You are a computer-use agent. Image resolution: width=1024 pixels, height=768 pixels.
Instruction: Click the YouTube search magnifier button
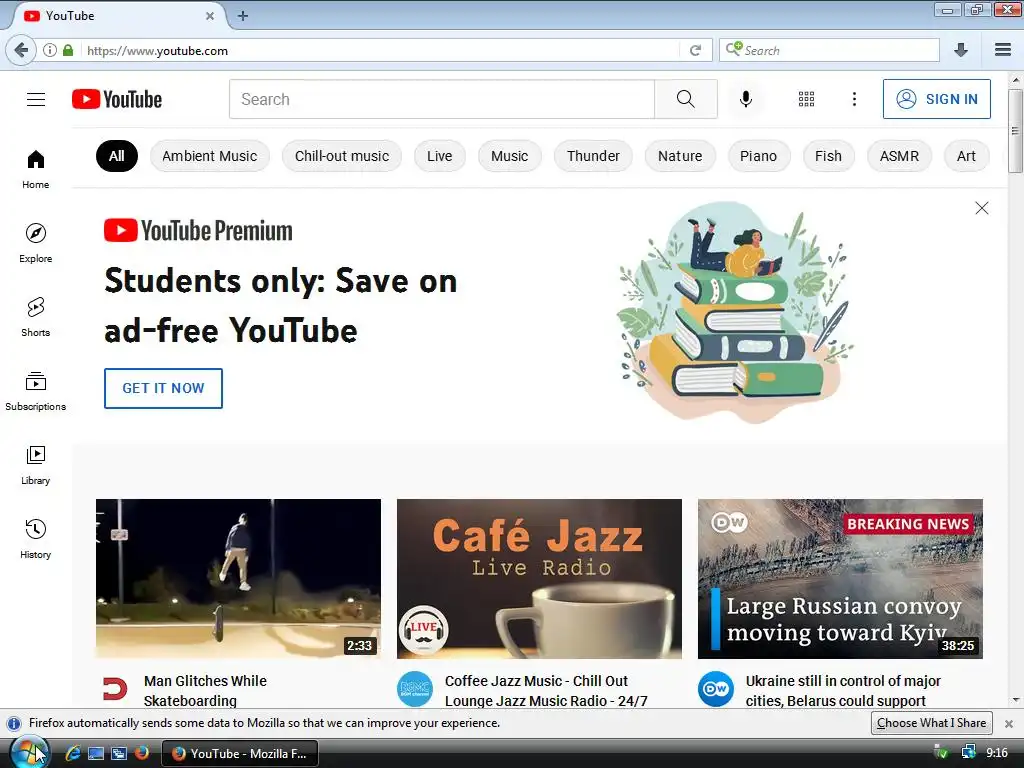(x=686, y=99)
